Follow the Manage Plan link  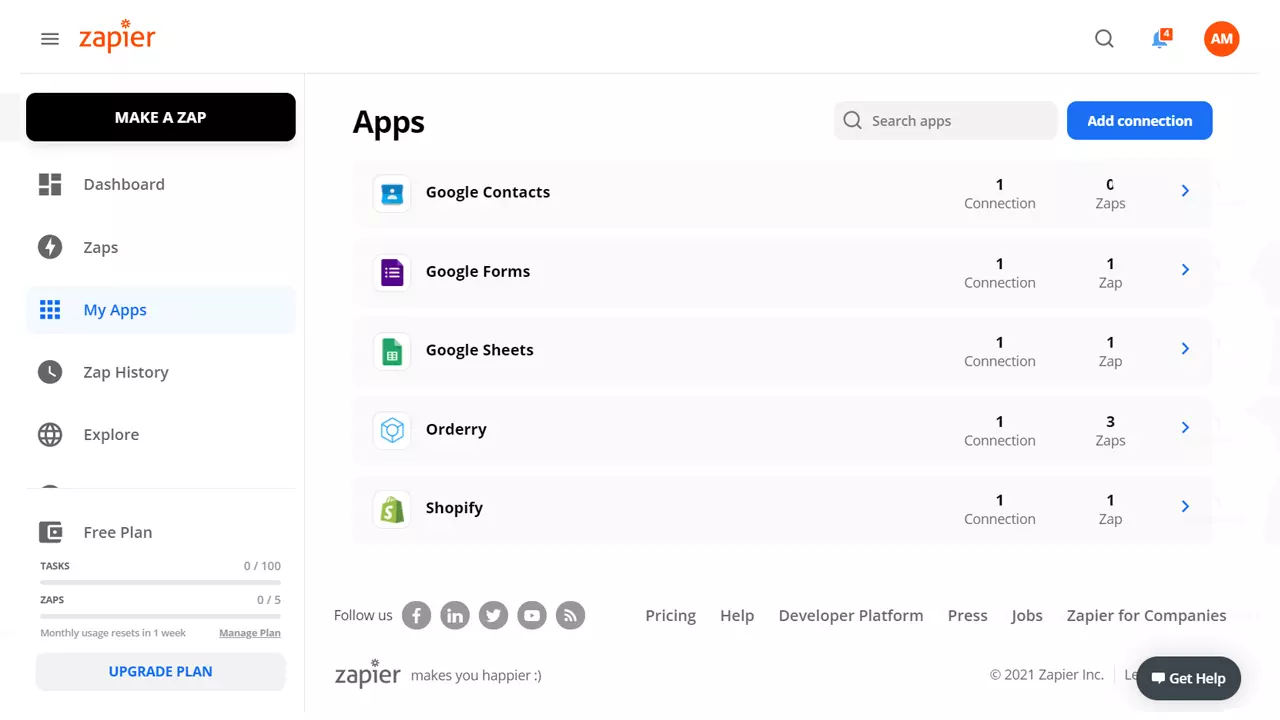point(250,633)
